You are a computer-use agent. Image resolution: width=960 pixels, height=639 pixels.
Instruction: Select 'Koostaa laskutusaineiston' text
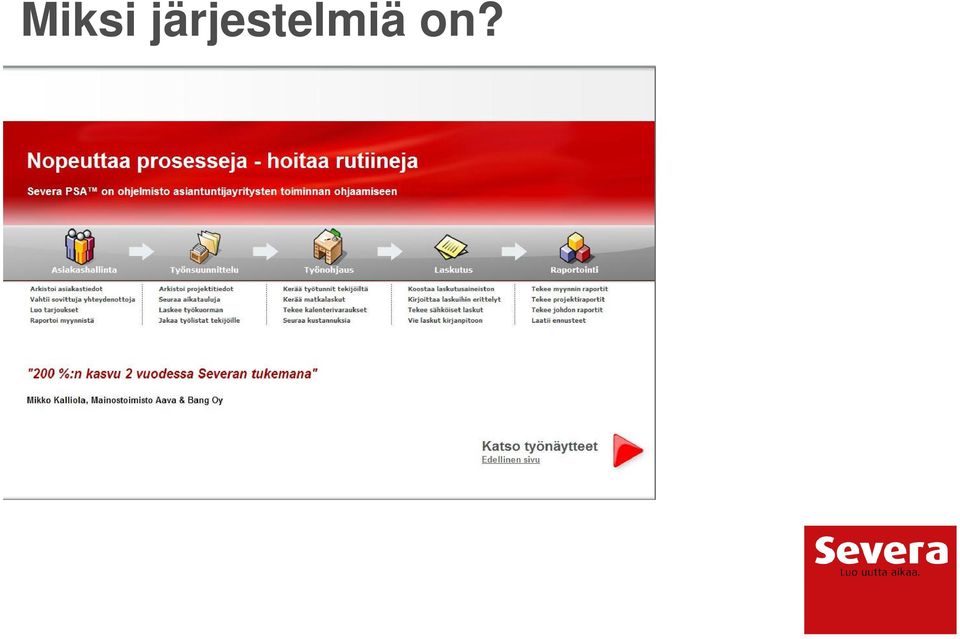point(451,289)
